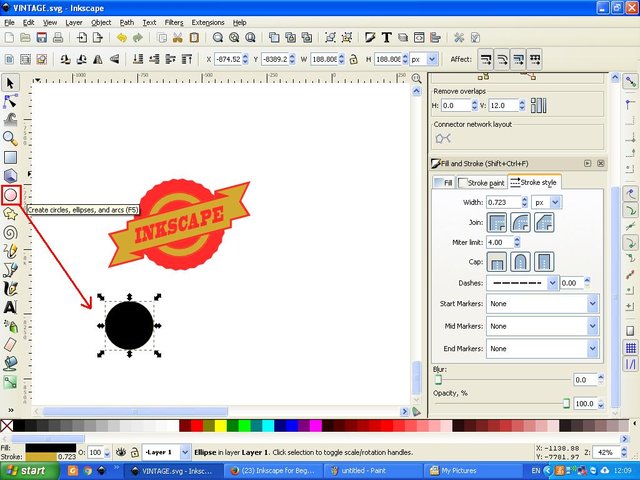Toggle Affect stroke width scaling button
Screen dimensions: 640x480
(x=486, y=60)
